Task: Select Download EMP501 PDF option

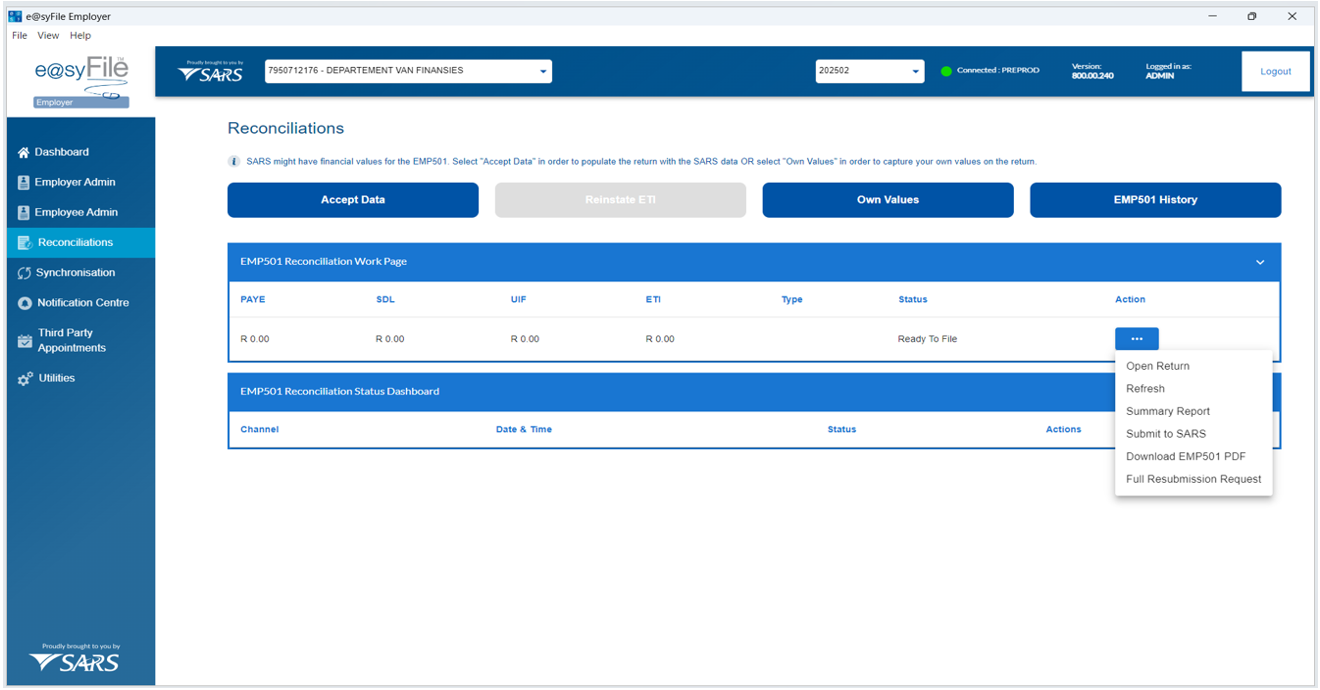Action: [1185, 457]
